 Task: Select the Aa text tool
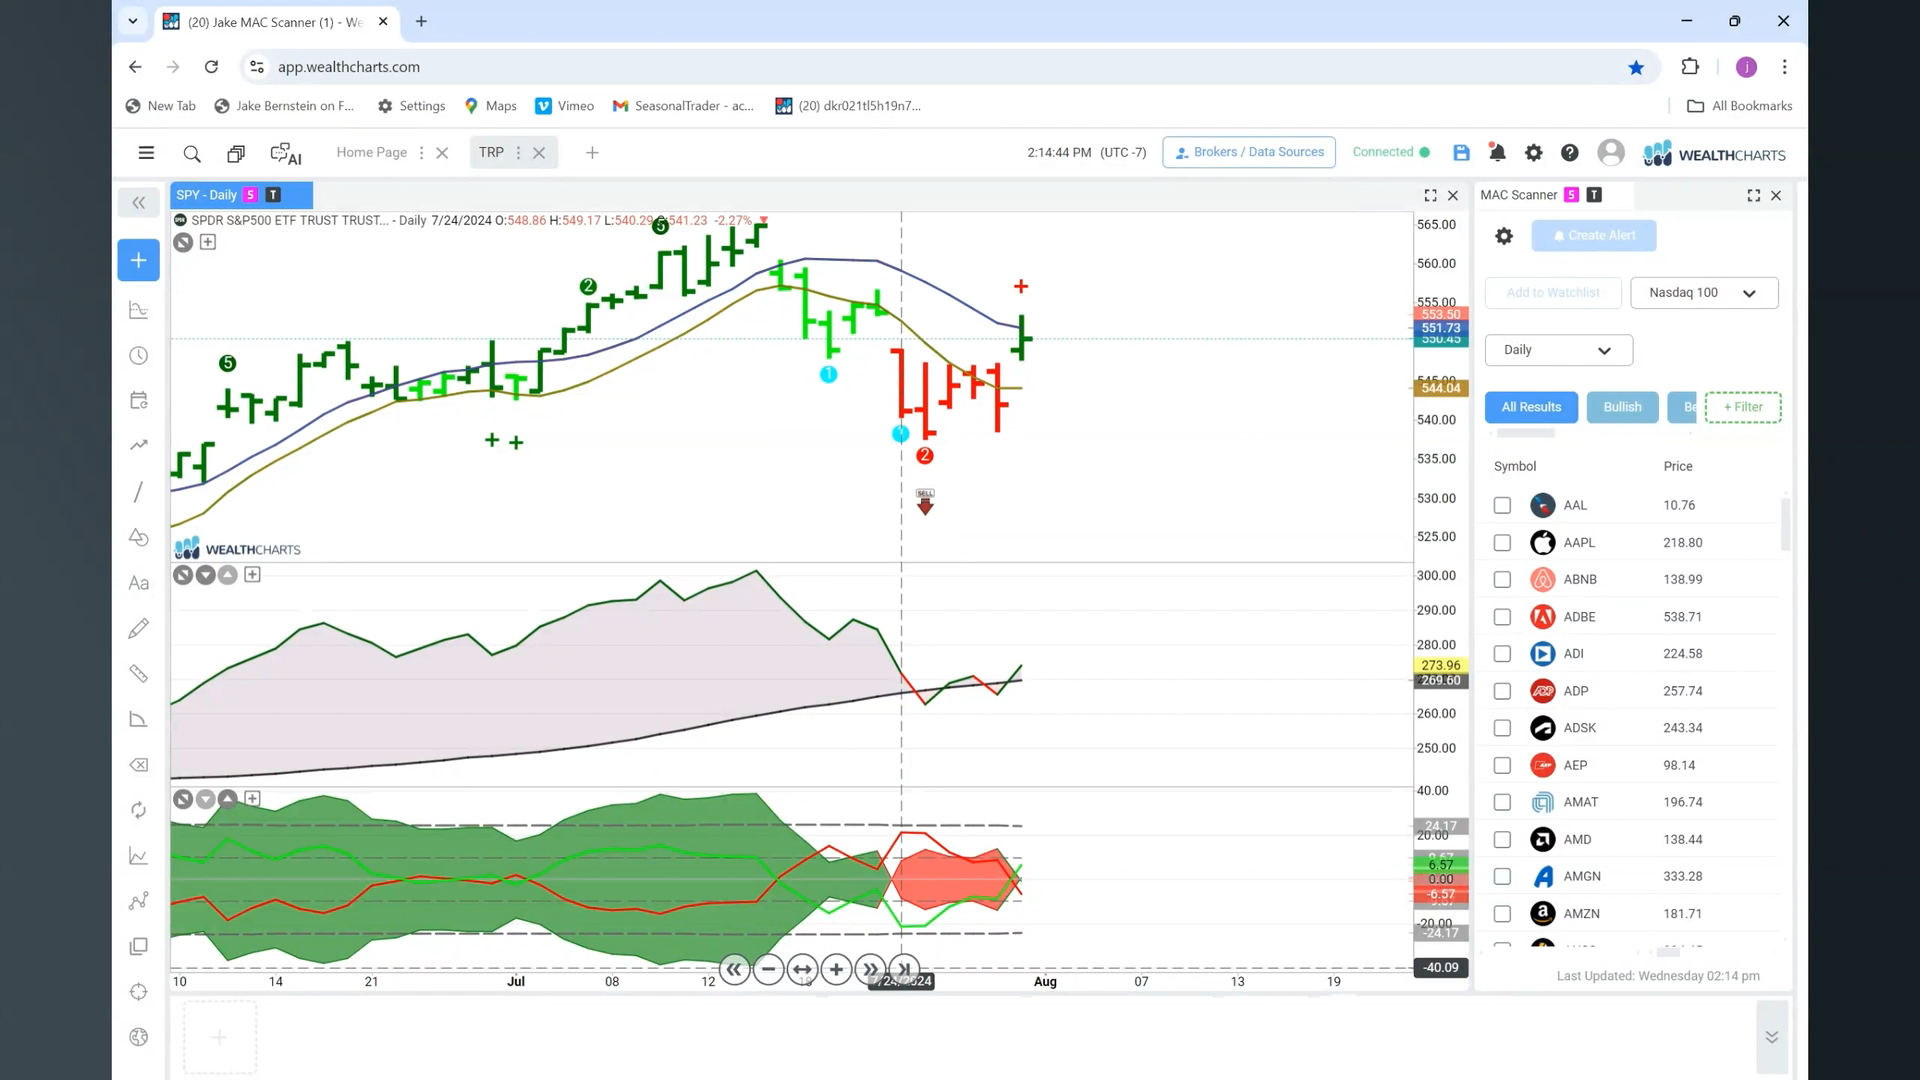tap(139, 583)
